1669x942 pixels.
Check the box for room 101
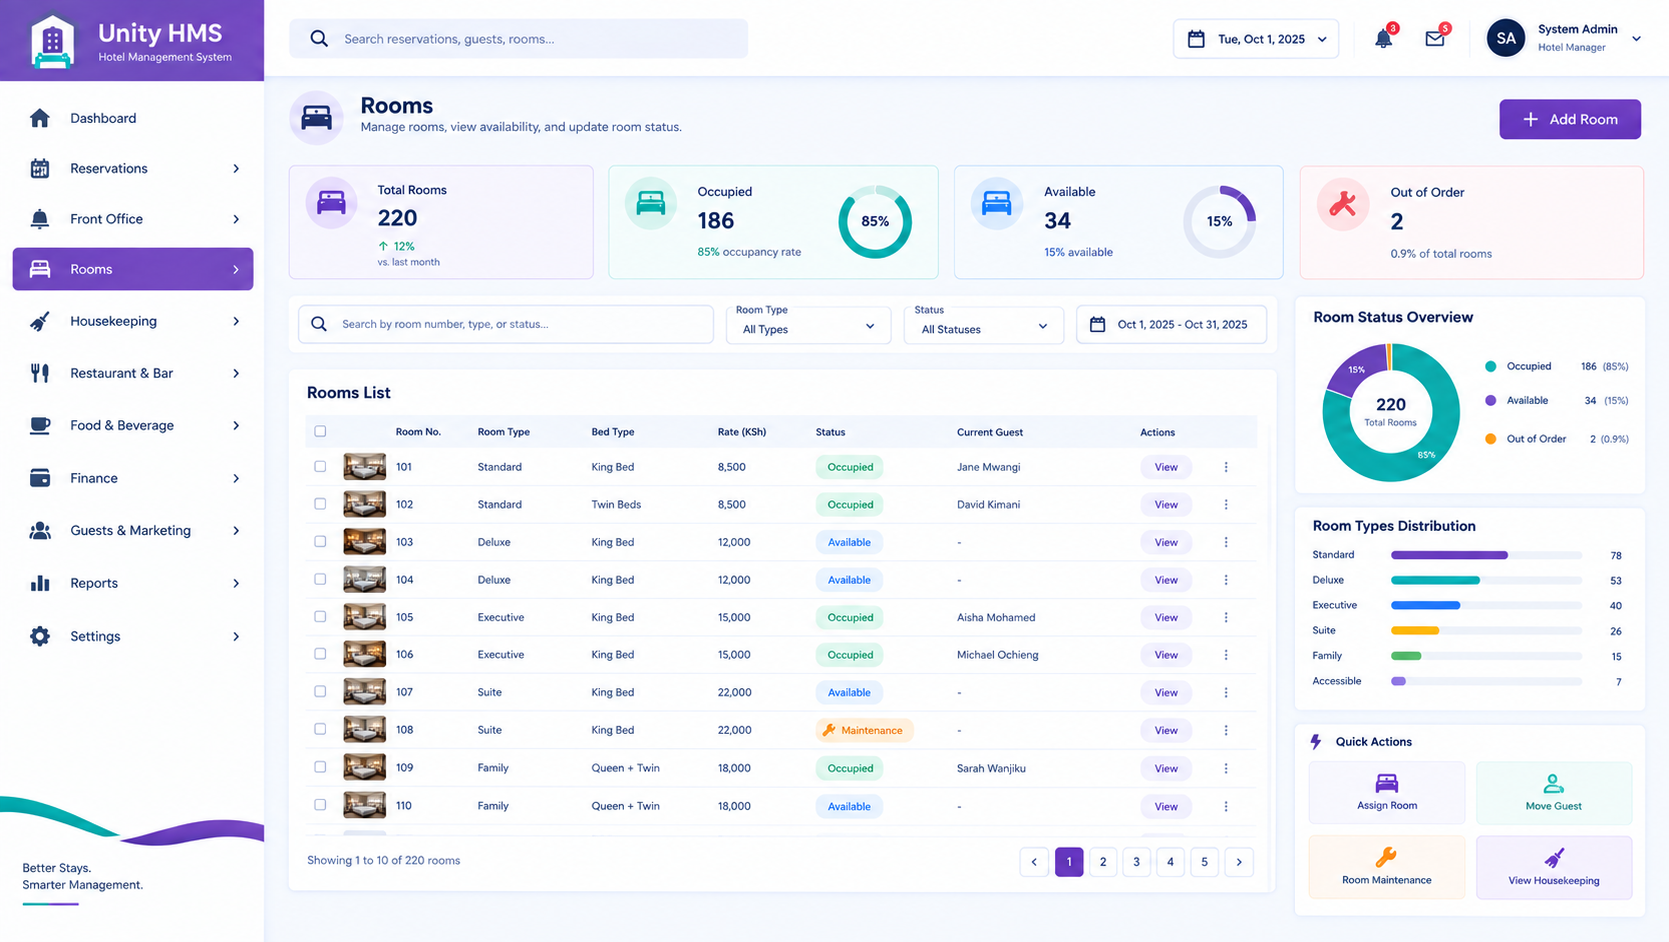click(x=320, y=466)
